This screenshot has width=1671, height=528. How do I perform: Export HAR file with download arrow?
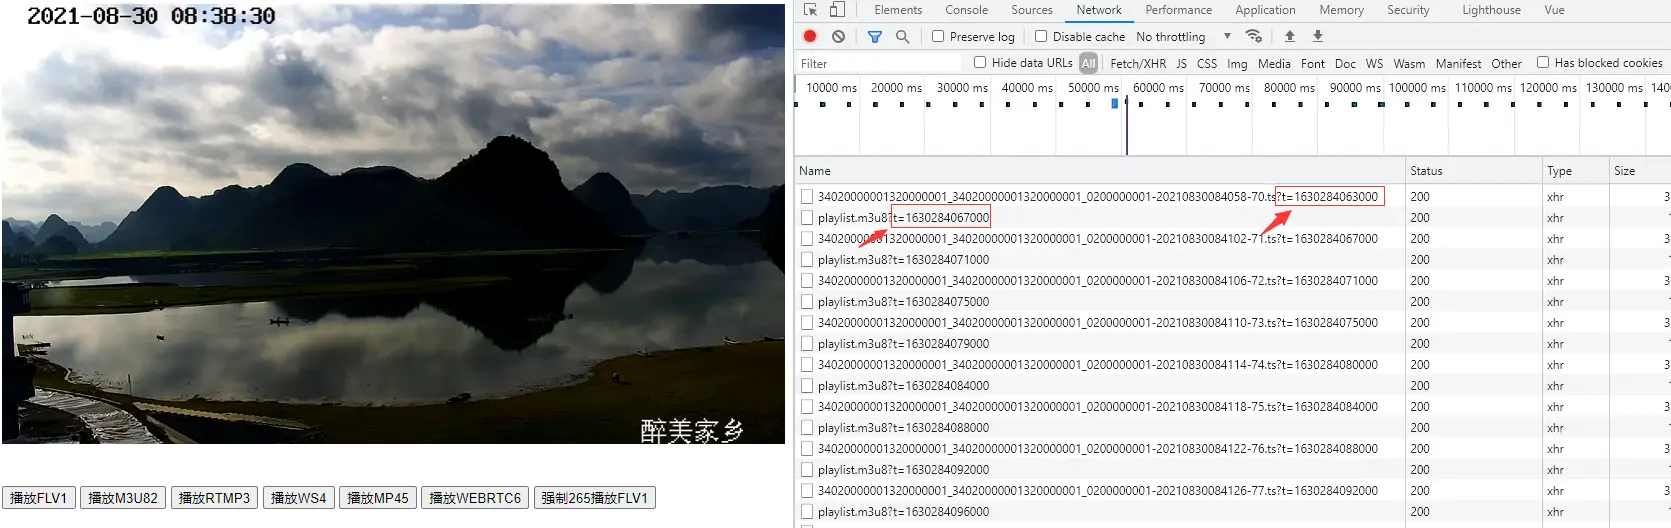(1318, 36)
